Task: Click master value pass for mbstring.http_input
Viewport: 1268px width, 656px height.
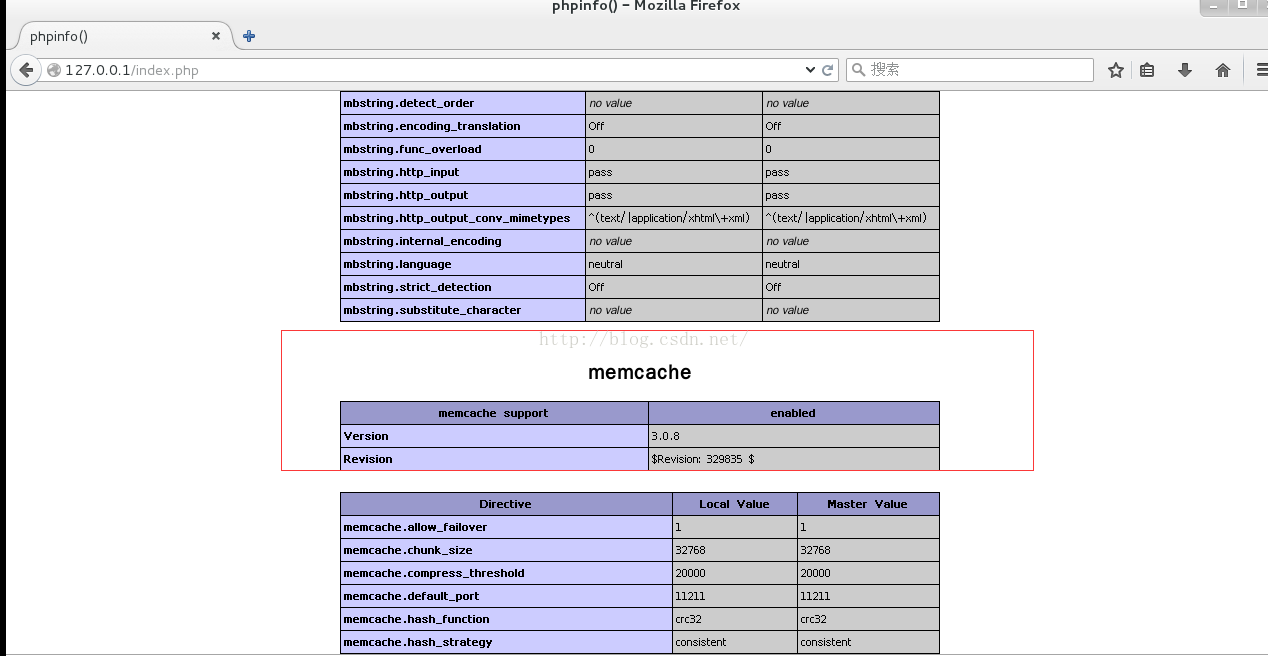Action: pyautogui.click(x=777, y=172)
